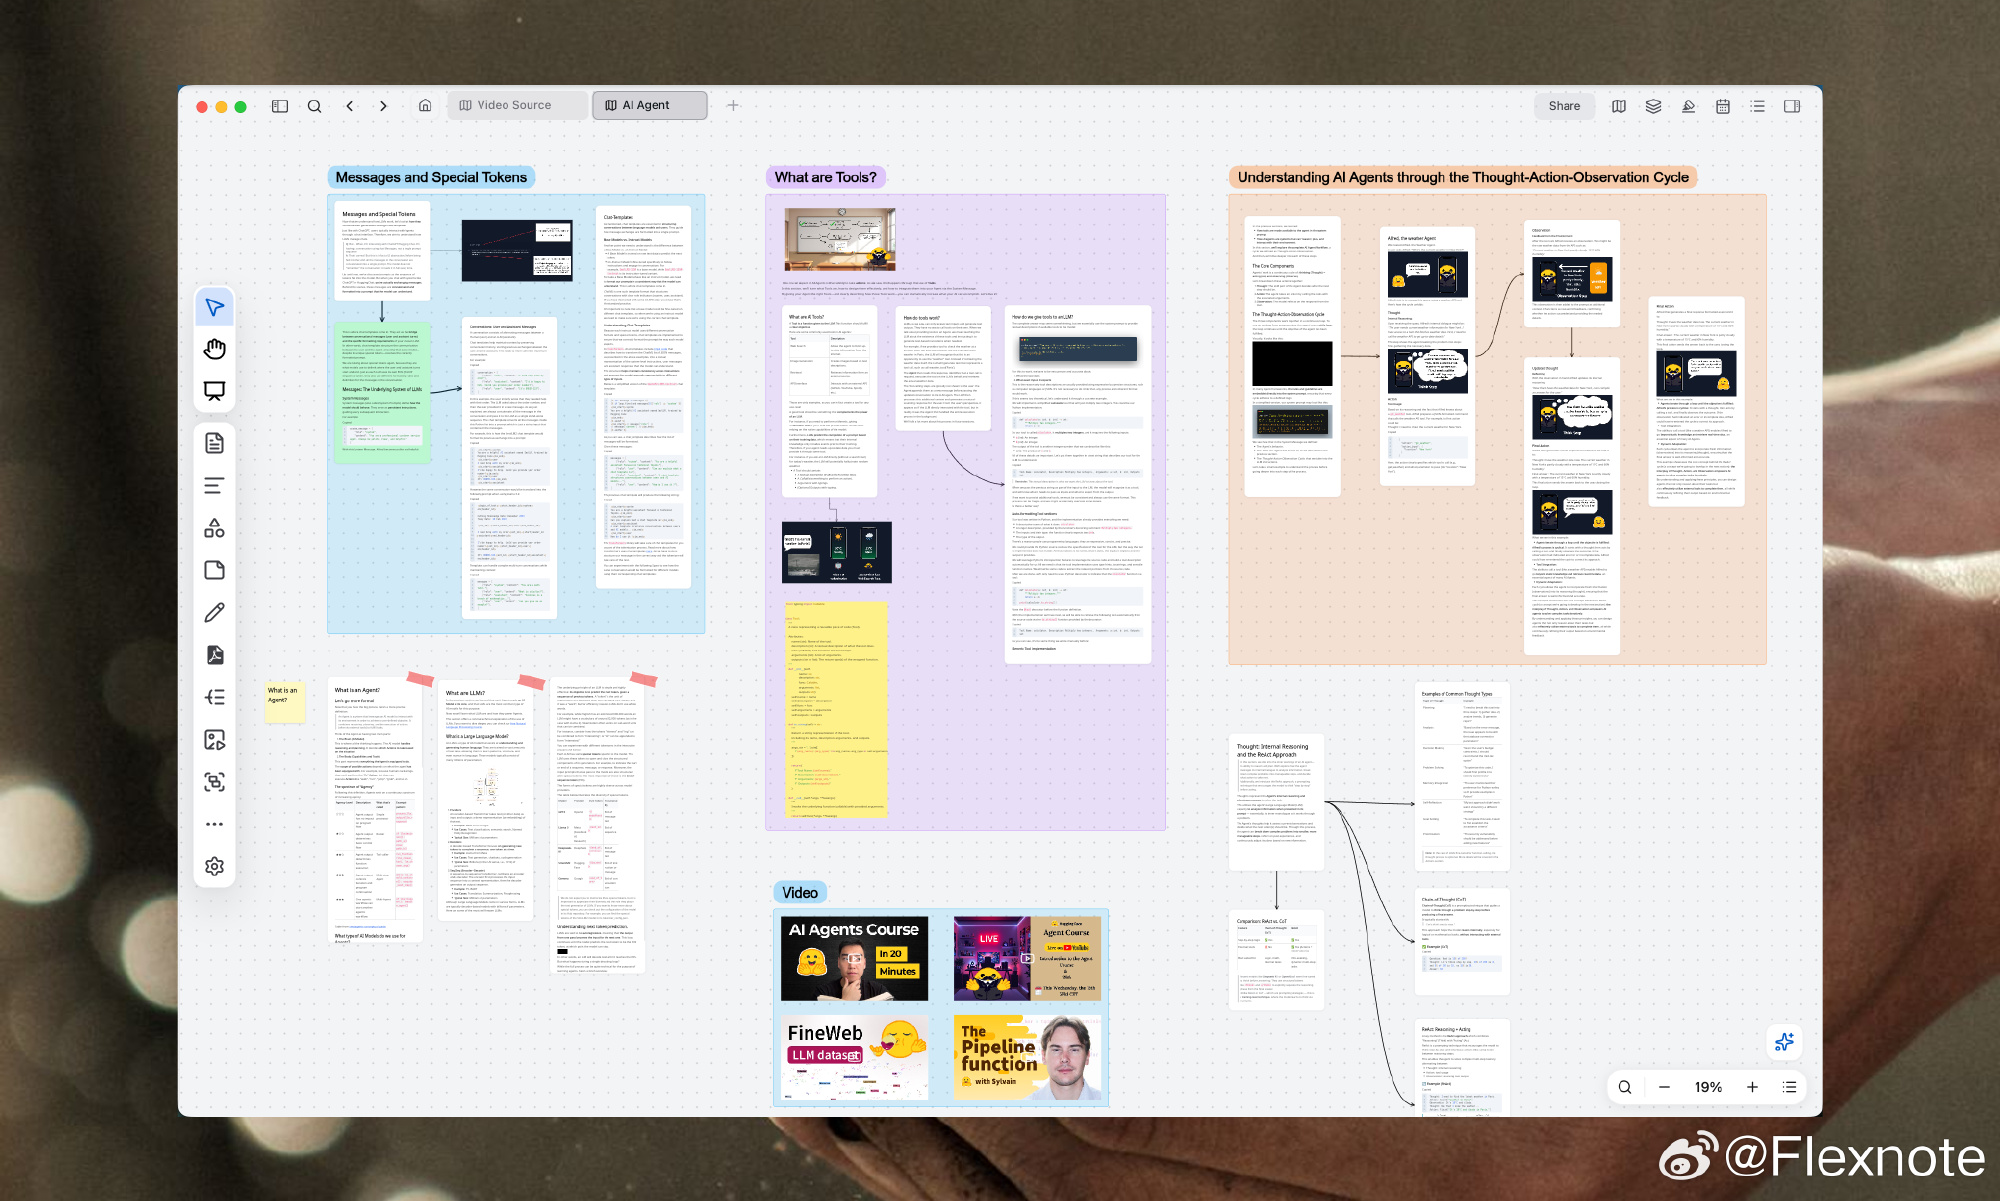Select the text lines tool
The image size is (2000, 1201).
[x=214, y=486]
